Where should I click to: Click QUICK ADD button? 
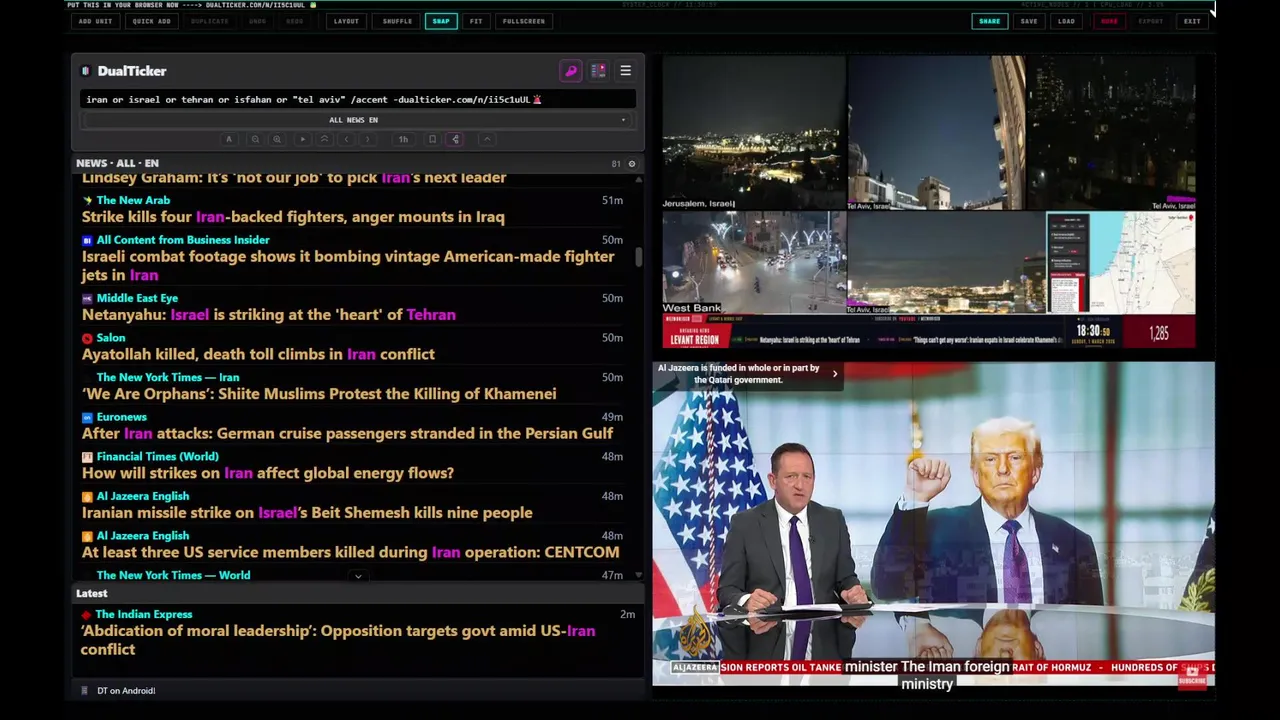coord(151,21)
